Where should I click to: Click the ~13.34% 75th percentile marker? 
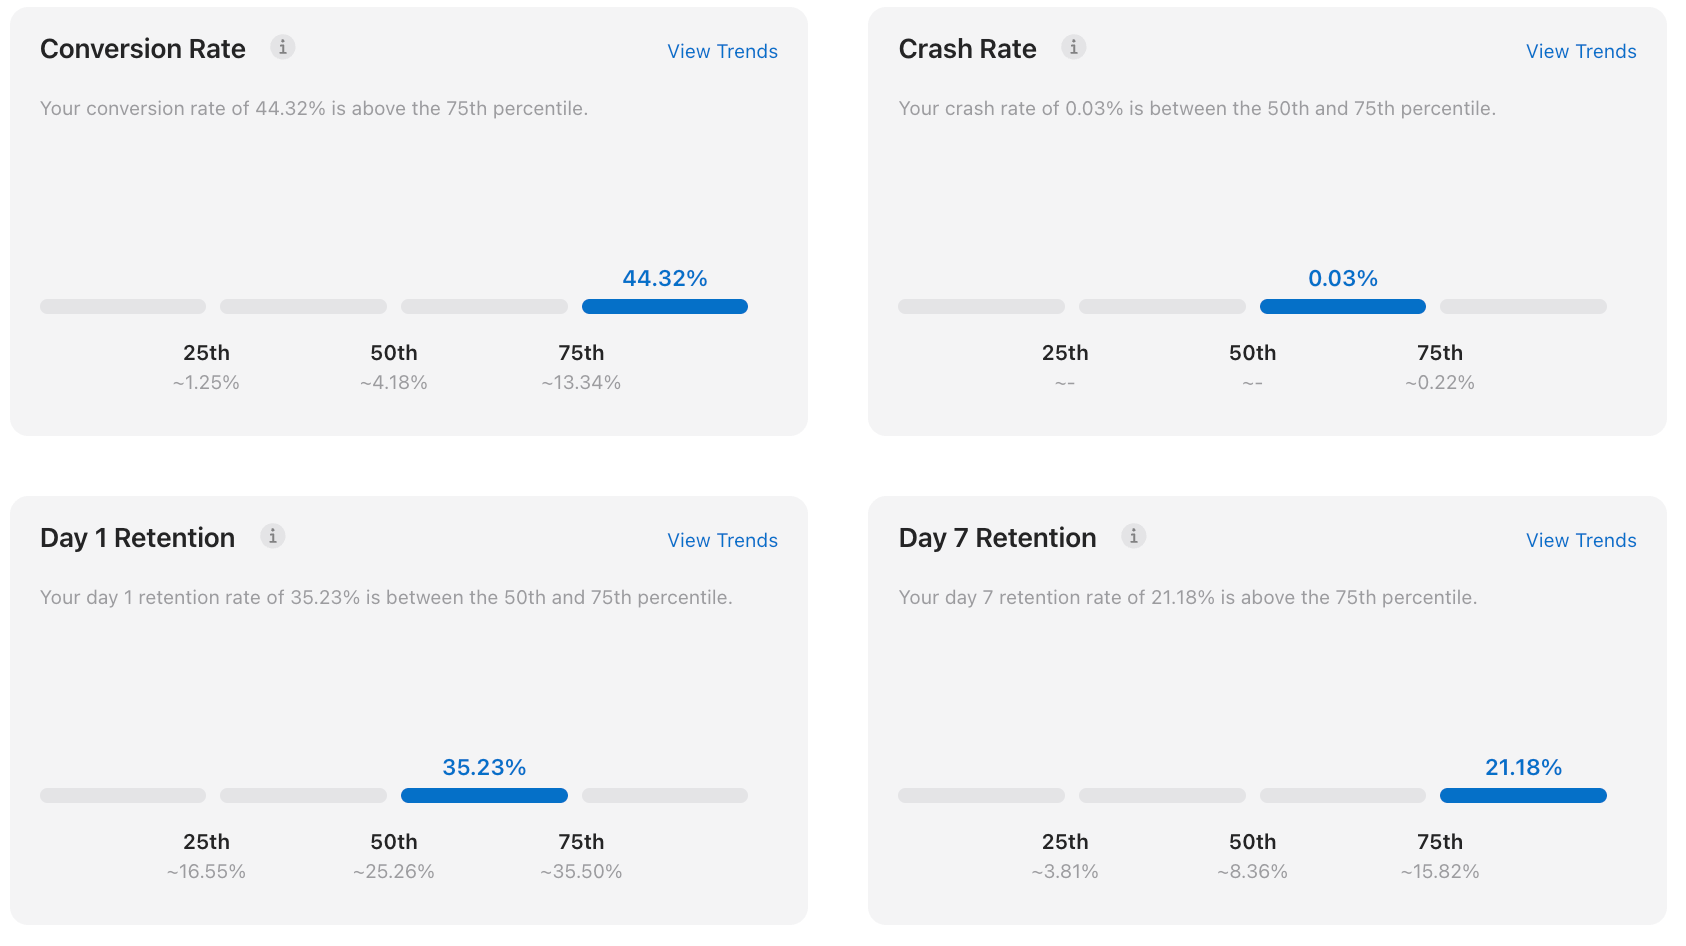(581, 382)
